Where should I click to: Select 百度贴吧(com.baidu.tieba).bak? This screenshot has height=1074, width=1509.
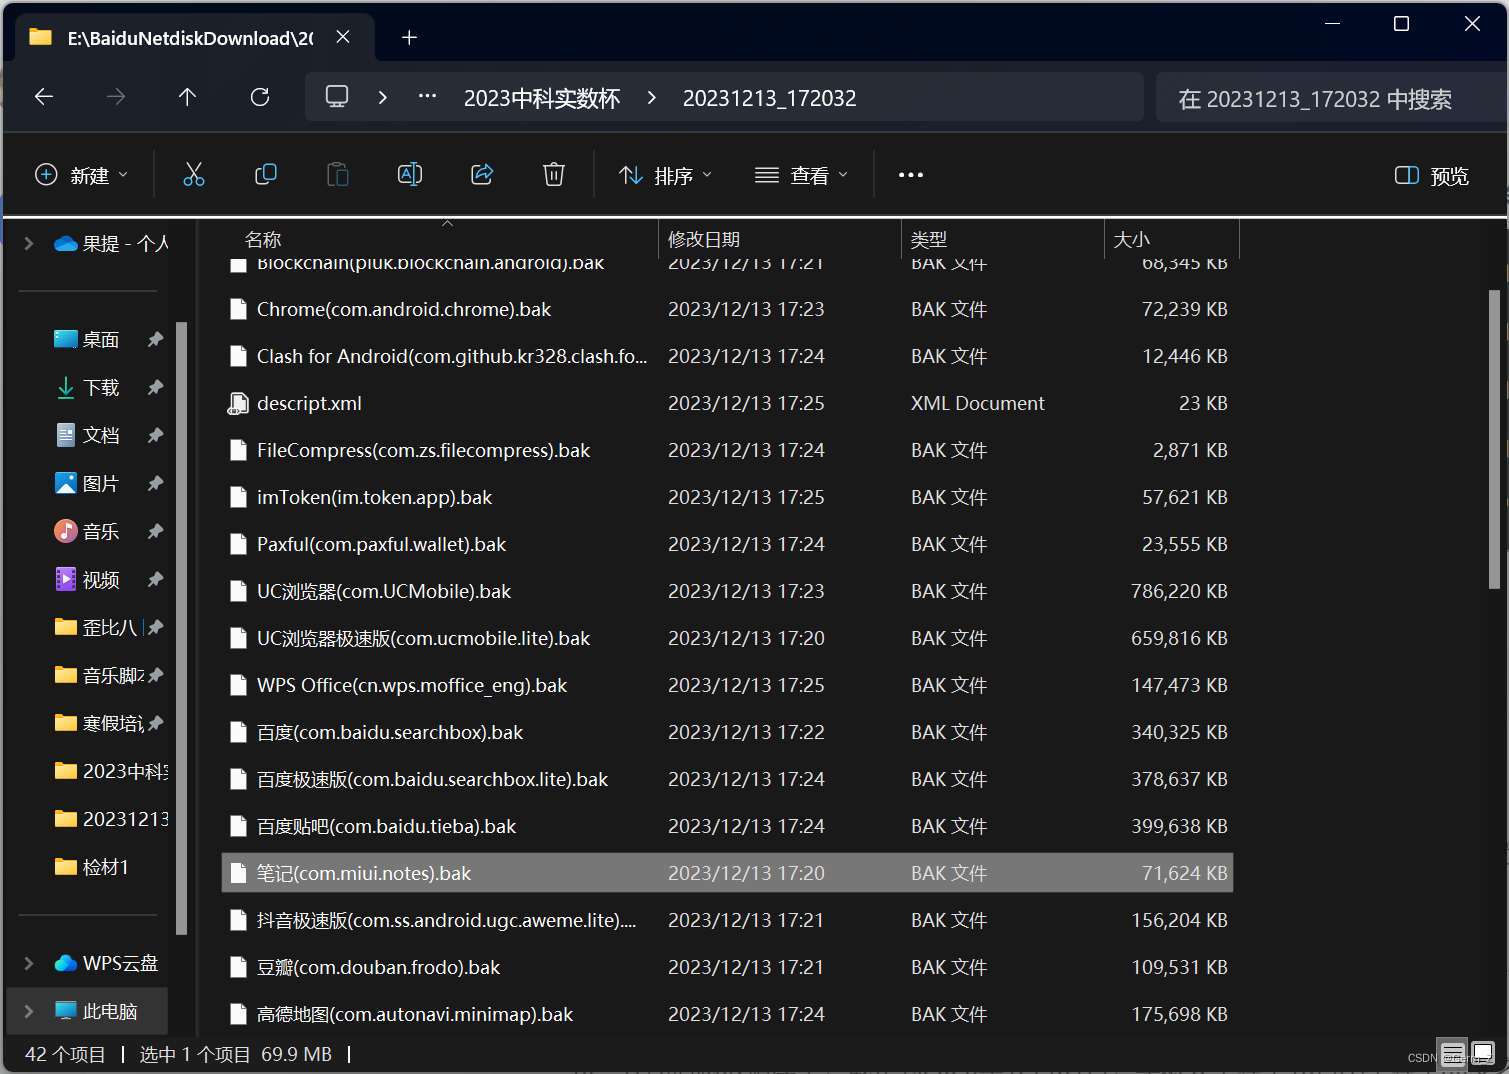(x=727, y=827)
